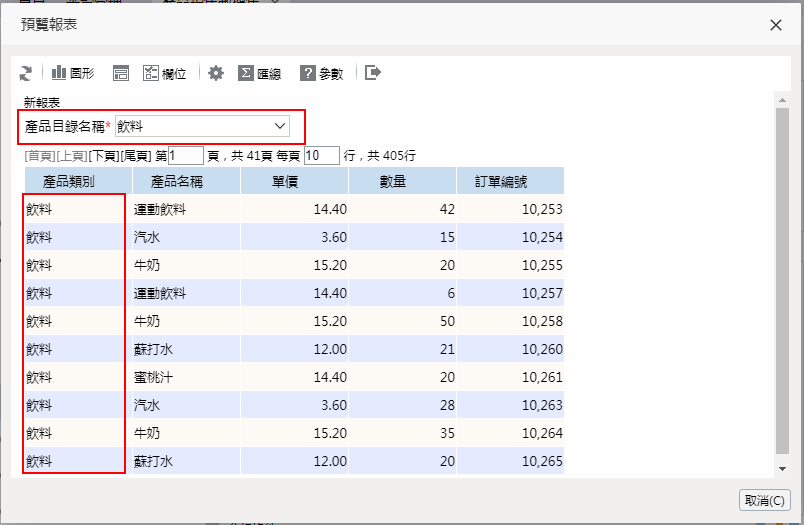This screenshot has height=525, width=804.
Task: Click the export icon in toolbar
Action: point(373,73)
